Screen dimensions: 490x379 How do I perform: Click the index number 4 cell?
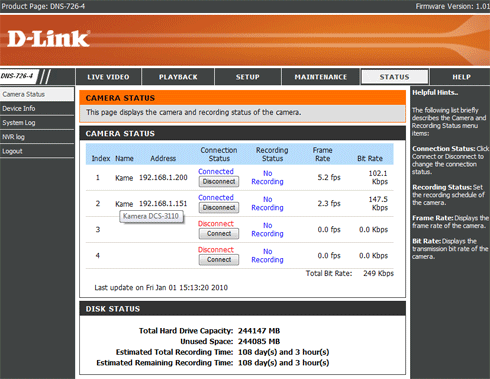point(98,256)
